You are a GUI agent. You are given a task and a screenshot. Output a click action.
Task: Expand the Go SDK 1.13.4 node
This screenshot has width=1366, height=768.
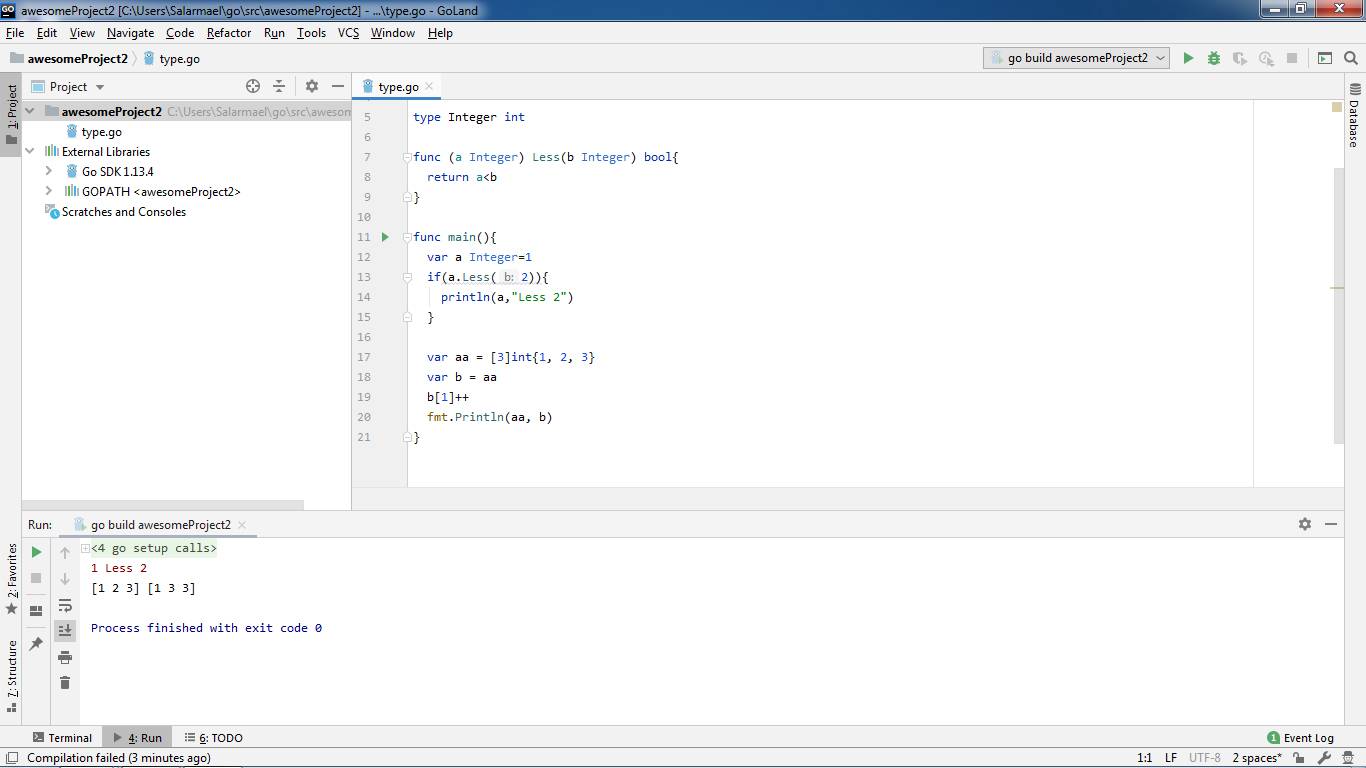tap(48, 171)
